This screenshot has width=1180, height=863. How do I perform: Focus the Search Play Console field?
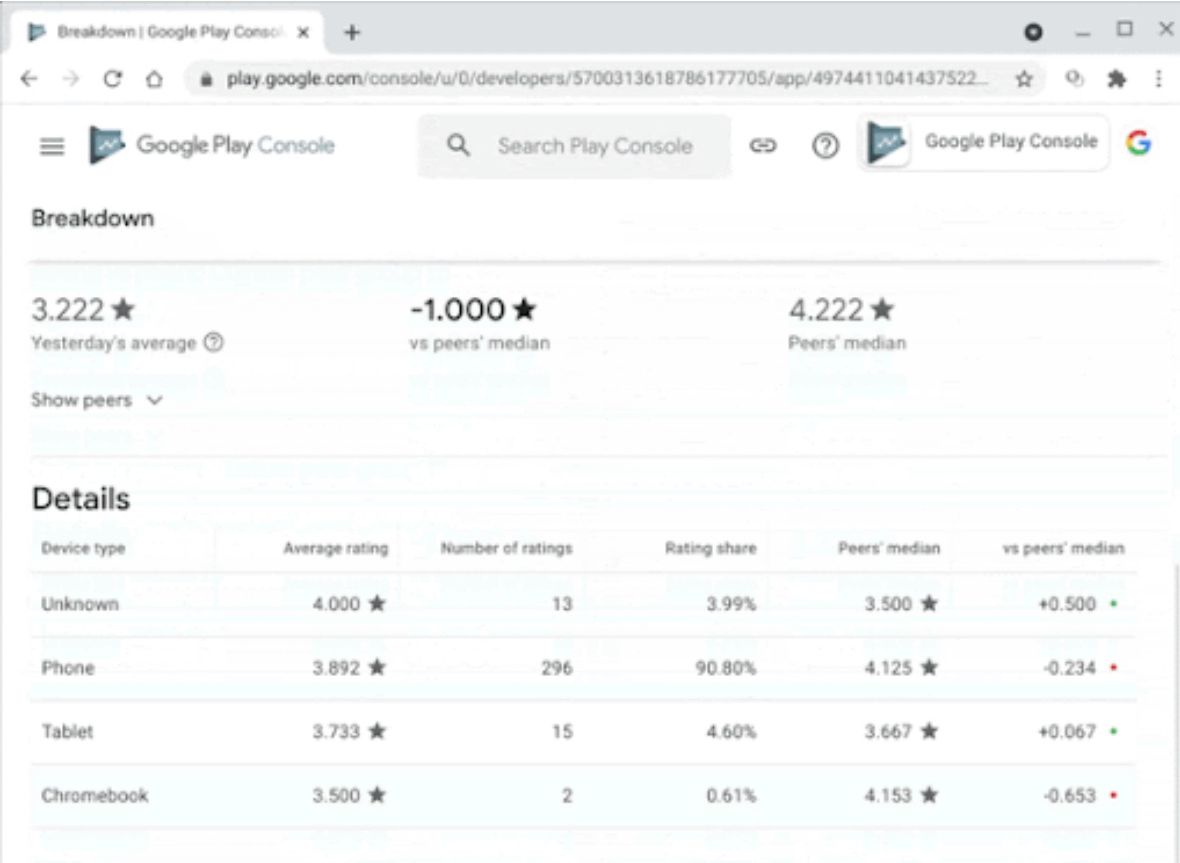coord(573,146)
